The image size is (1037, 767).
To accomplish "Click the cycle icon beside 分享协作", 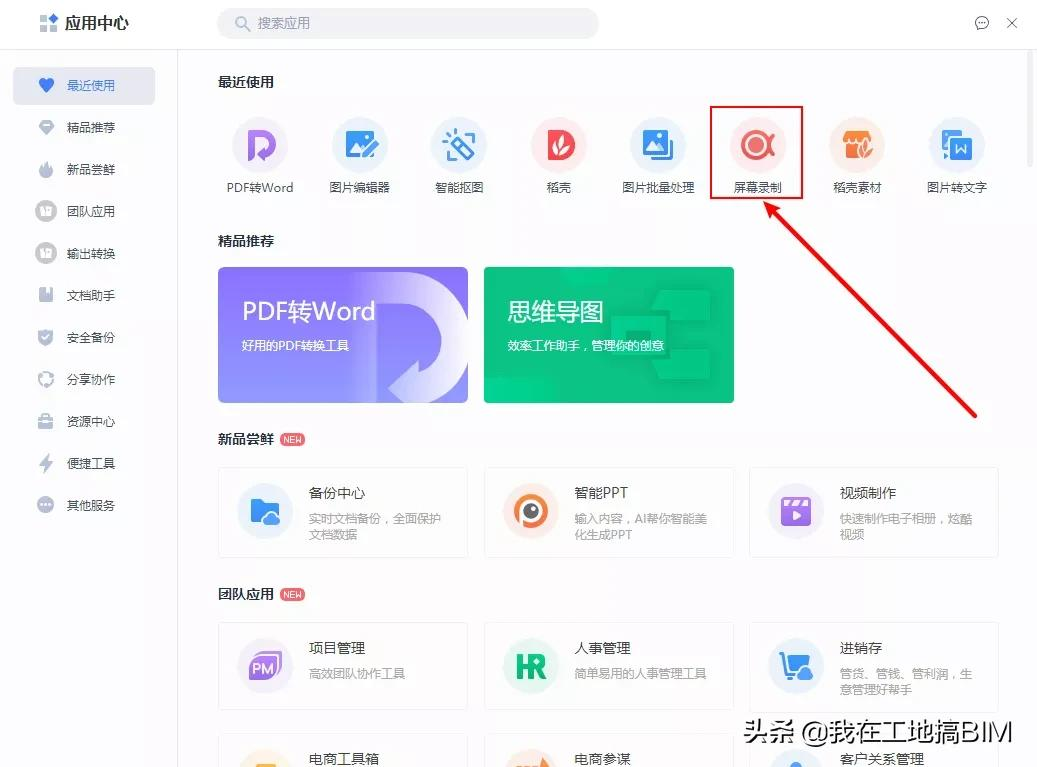I will (46, 380).
